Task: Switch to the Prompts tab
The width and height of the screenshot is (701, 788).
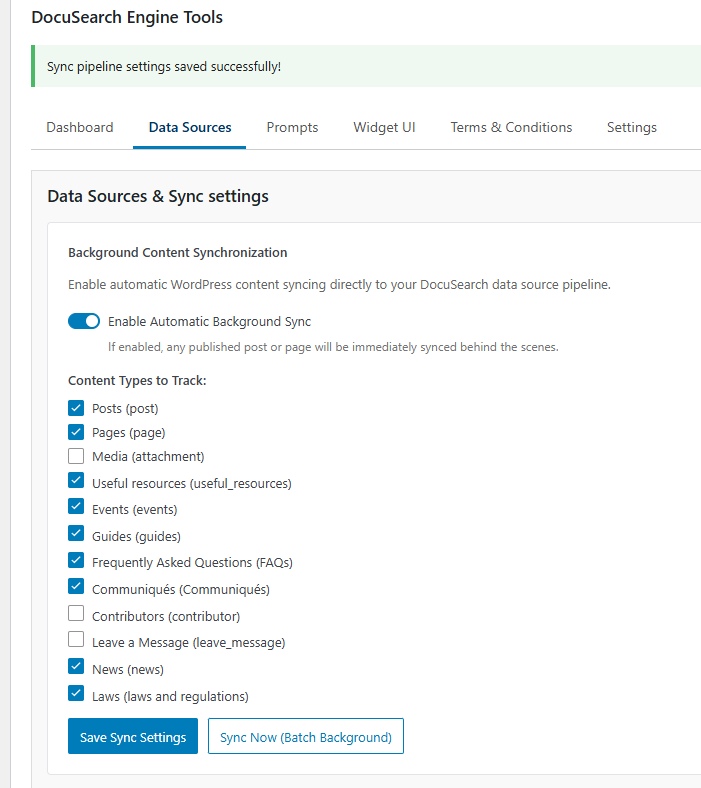Action: (292, 128)
